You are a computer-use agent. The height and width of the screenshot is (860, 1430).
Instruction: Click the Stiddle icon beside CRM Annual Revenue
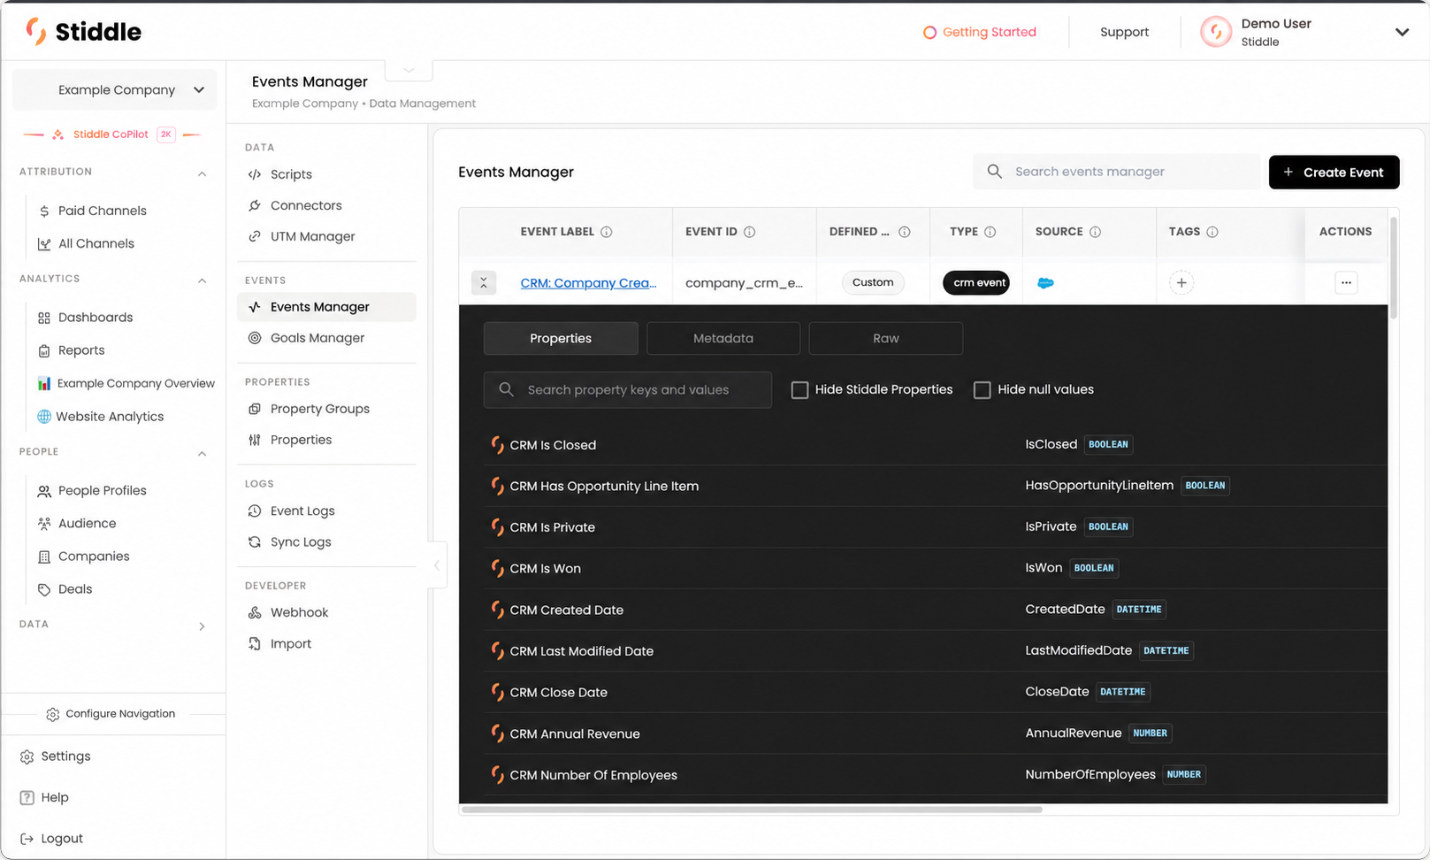(x=497, y=734)
